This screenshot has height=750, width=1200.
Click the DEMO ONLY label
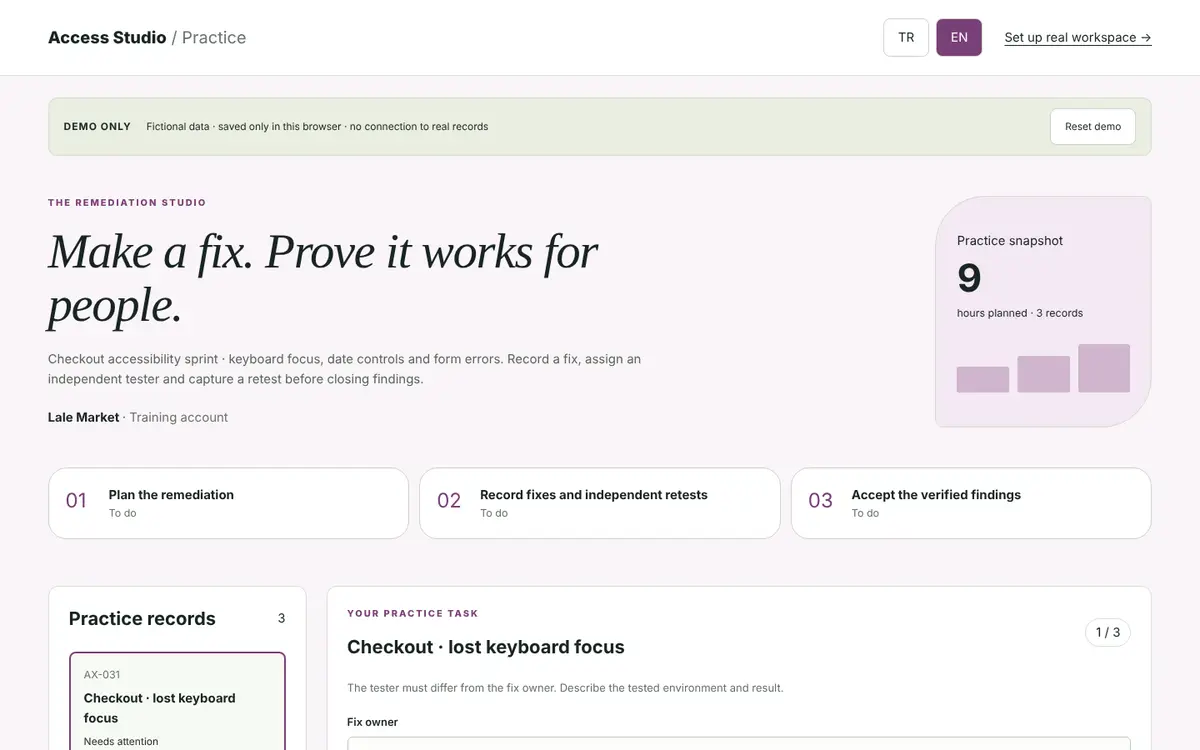(x=97, y=127)
